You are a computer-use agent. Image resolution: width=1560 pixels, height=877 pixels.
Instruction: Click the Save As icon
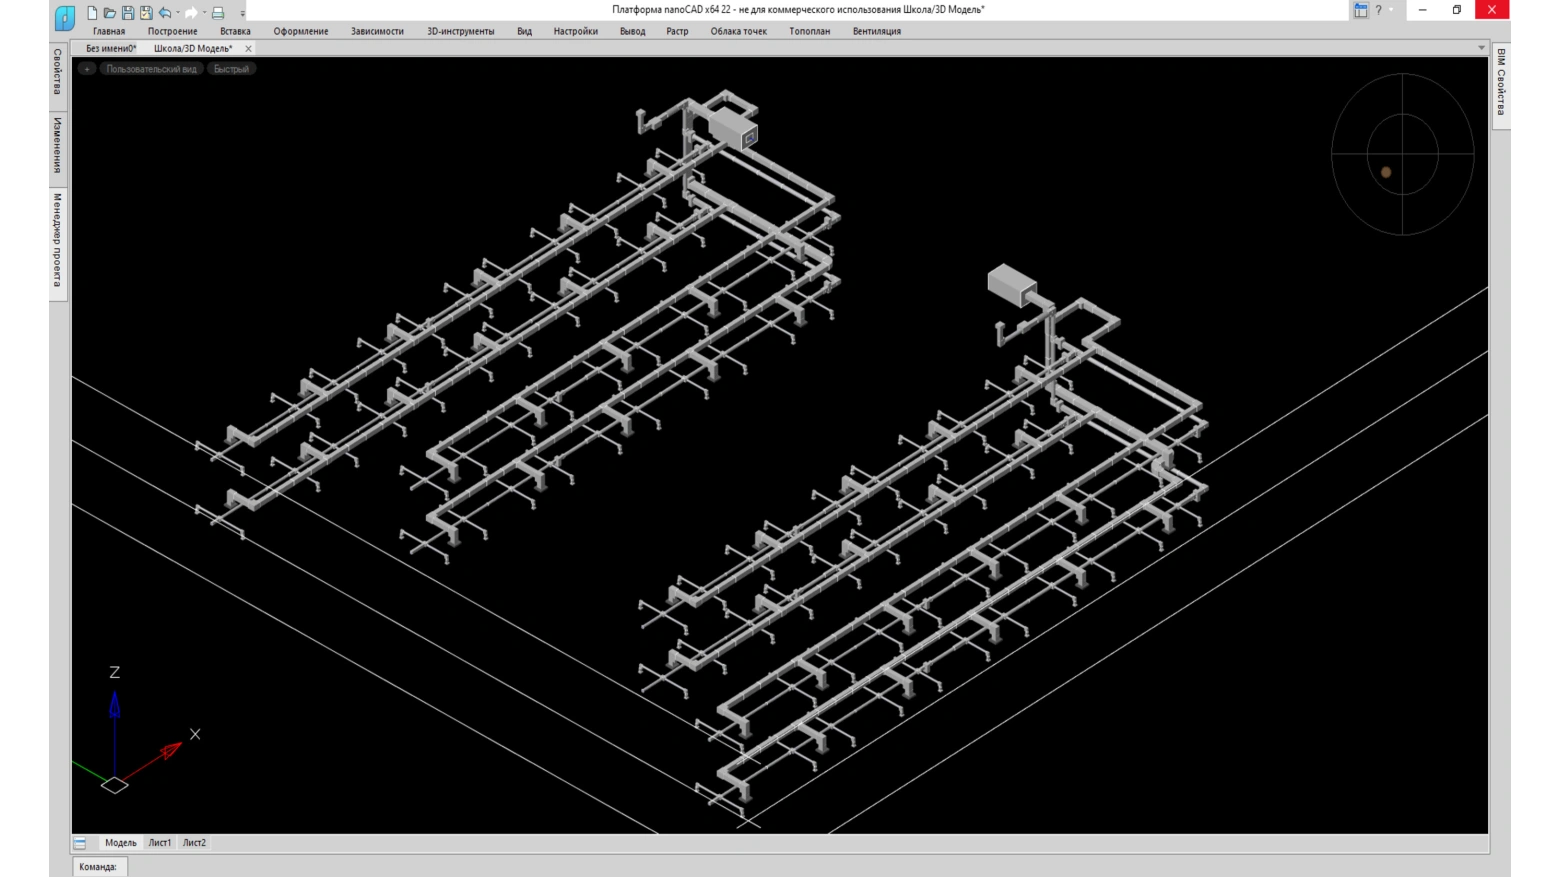pos(146,13)
